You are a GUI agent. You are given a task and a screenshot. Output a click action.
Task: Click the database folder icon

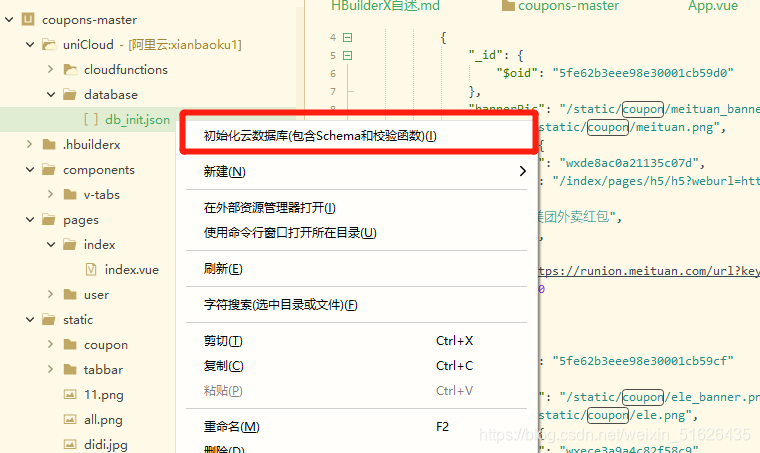pos(70,94)
